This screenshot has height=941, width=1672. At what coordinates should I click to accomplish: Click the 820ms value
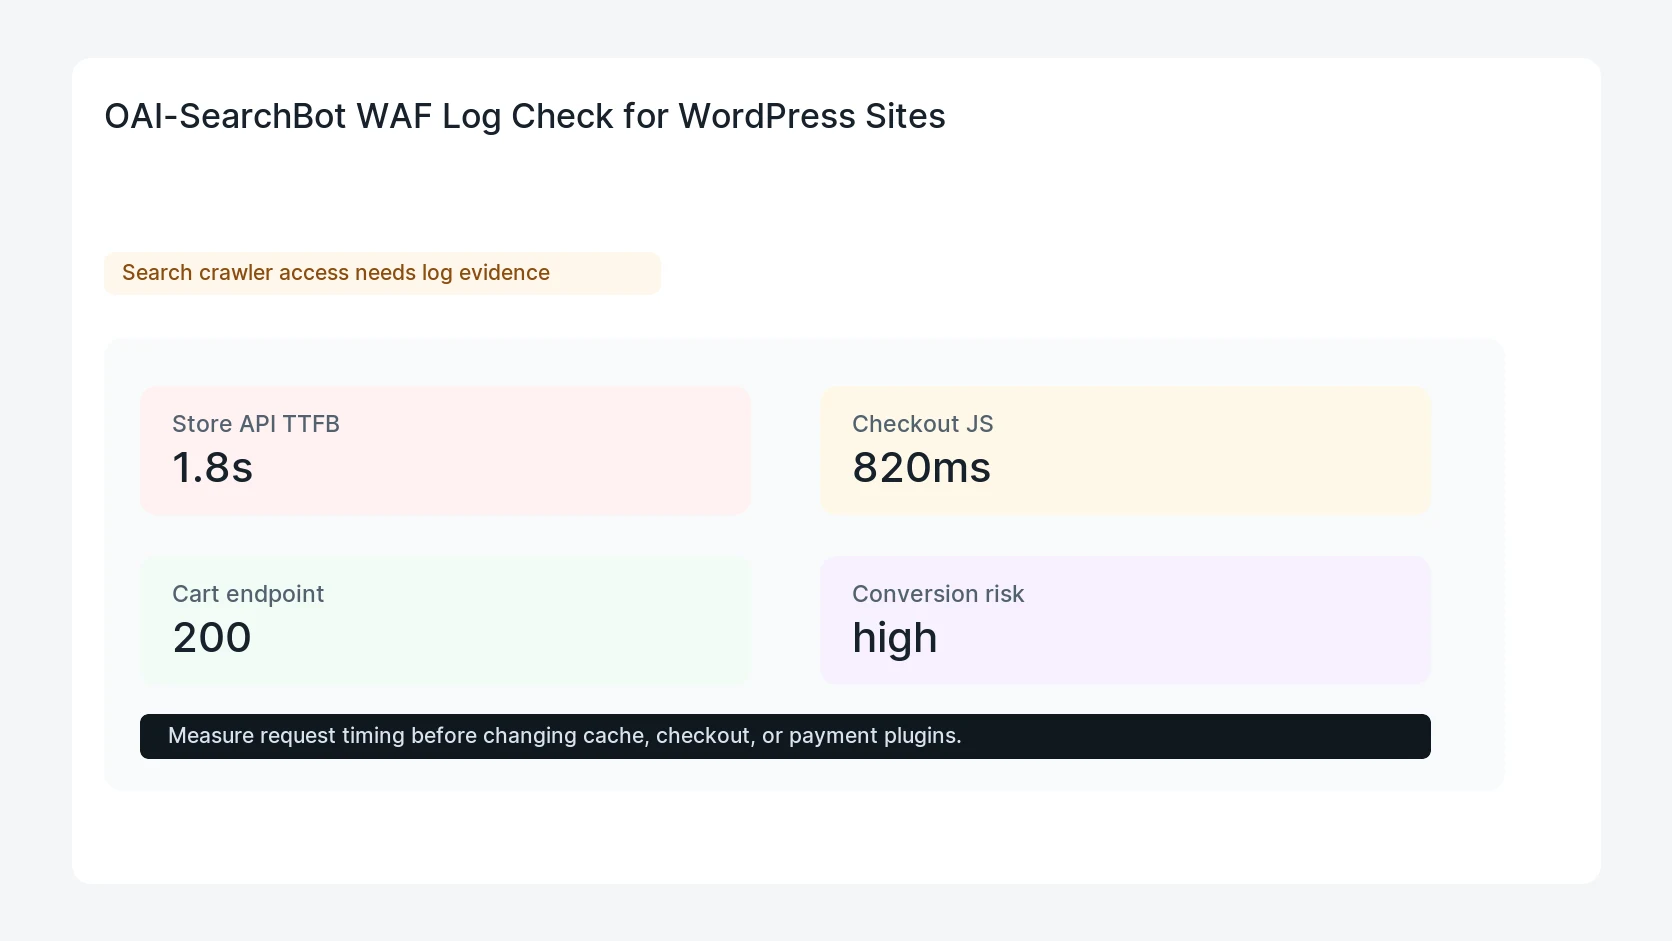click(x=921, y=468)
